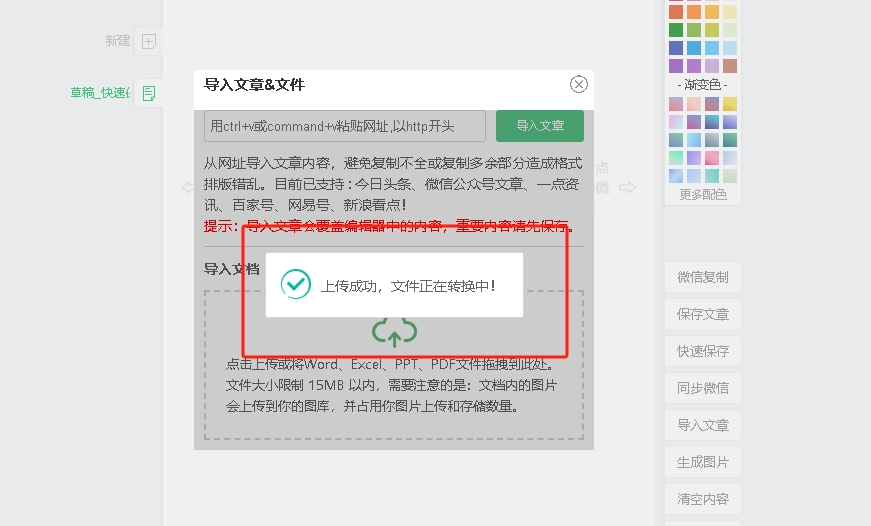
Task: Click the right arrow beside the dialog
Action: 627,187
